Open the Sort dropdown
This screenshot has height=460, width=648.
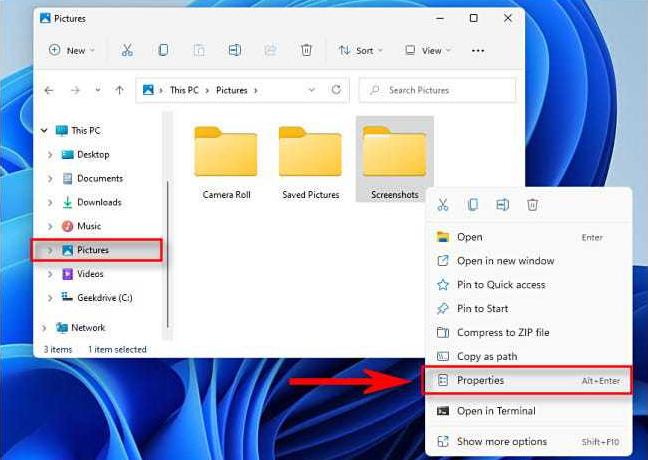click(361, 51)
